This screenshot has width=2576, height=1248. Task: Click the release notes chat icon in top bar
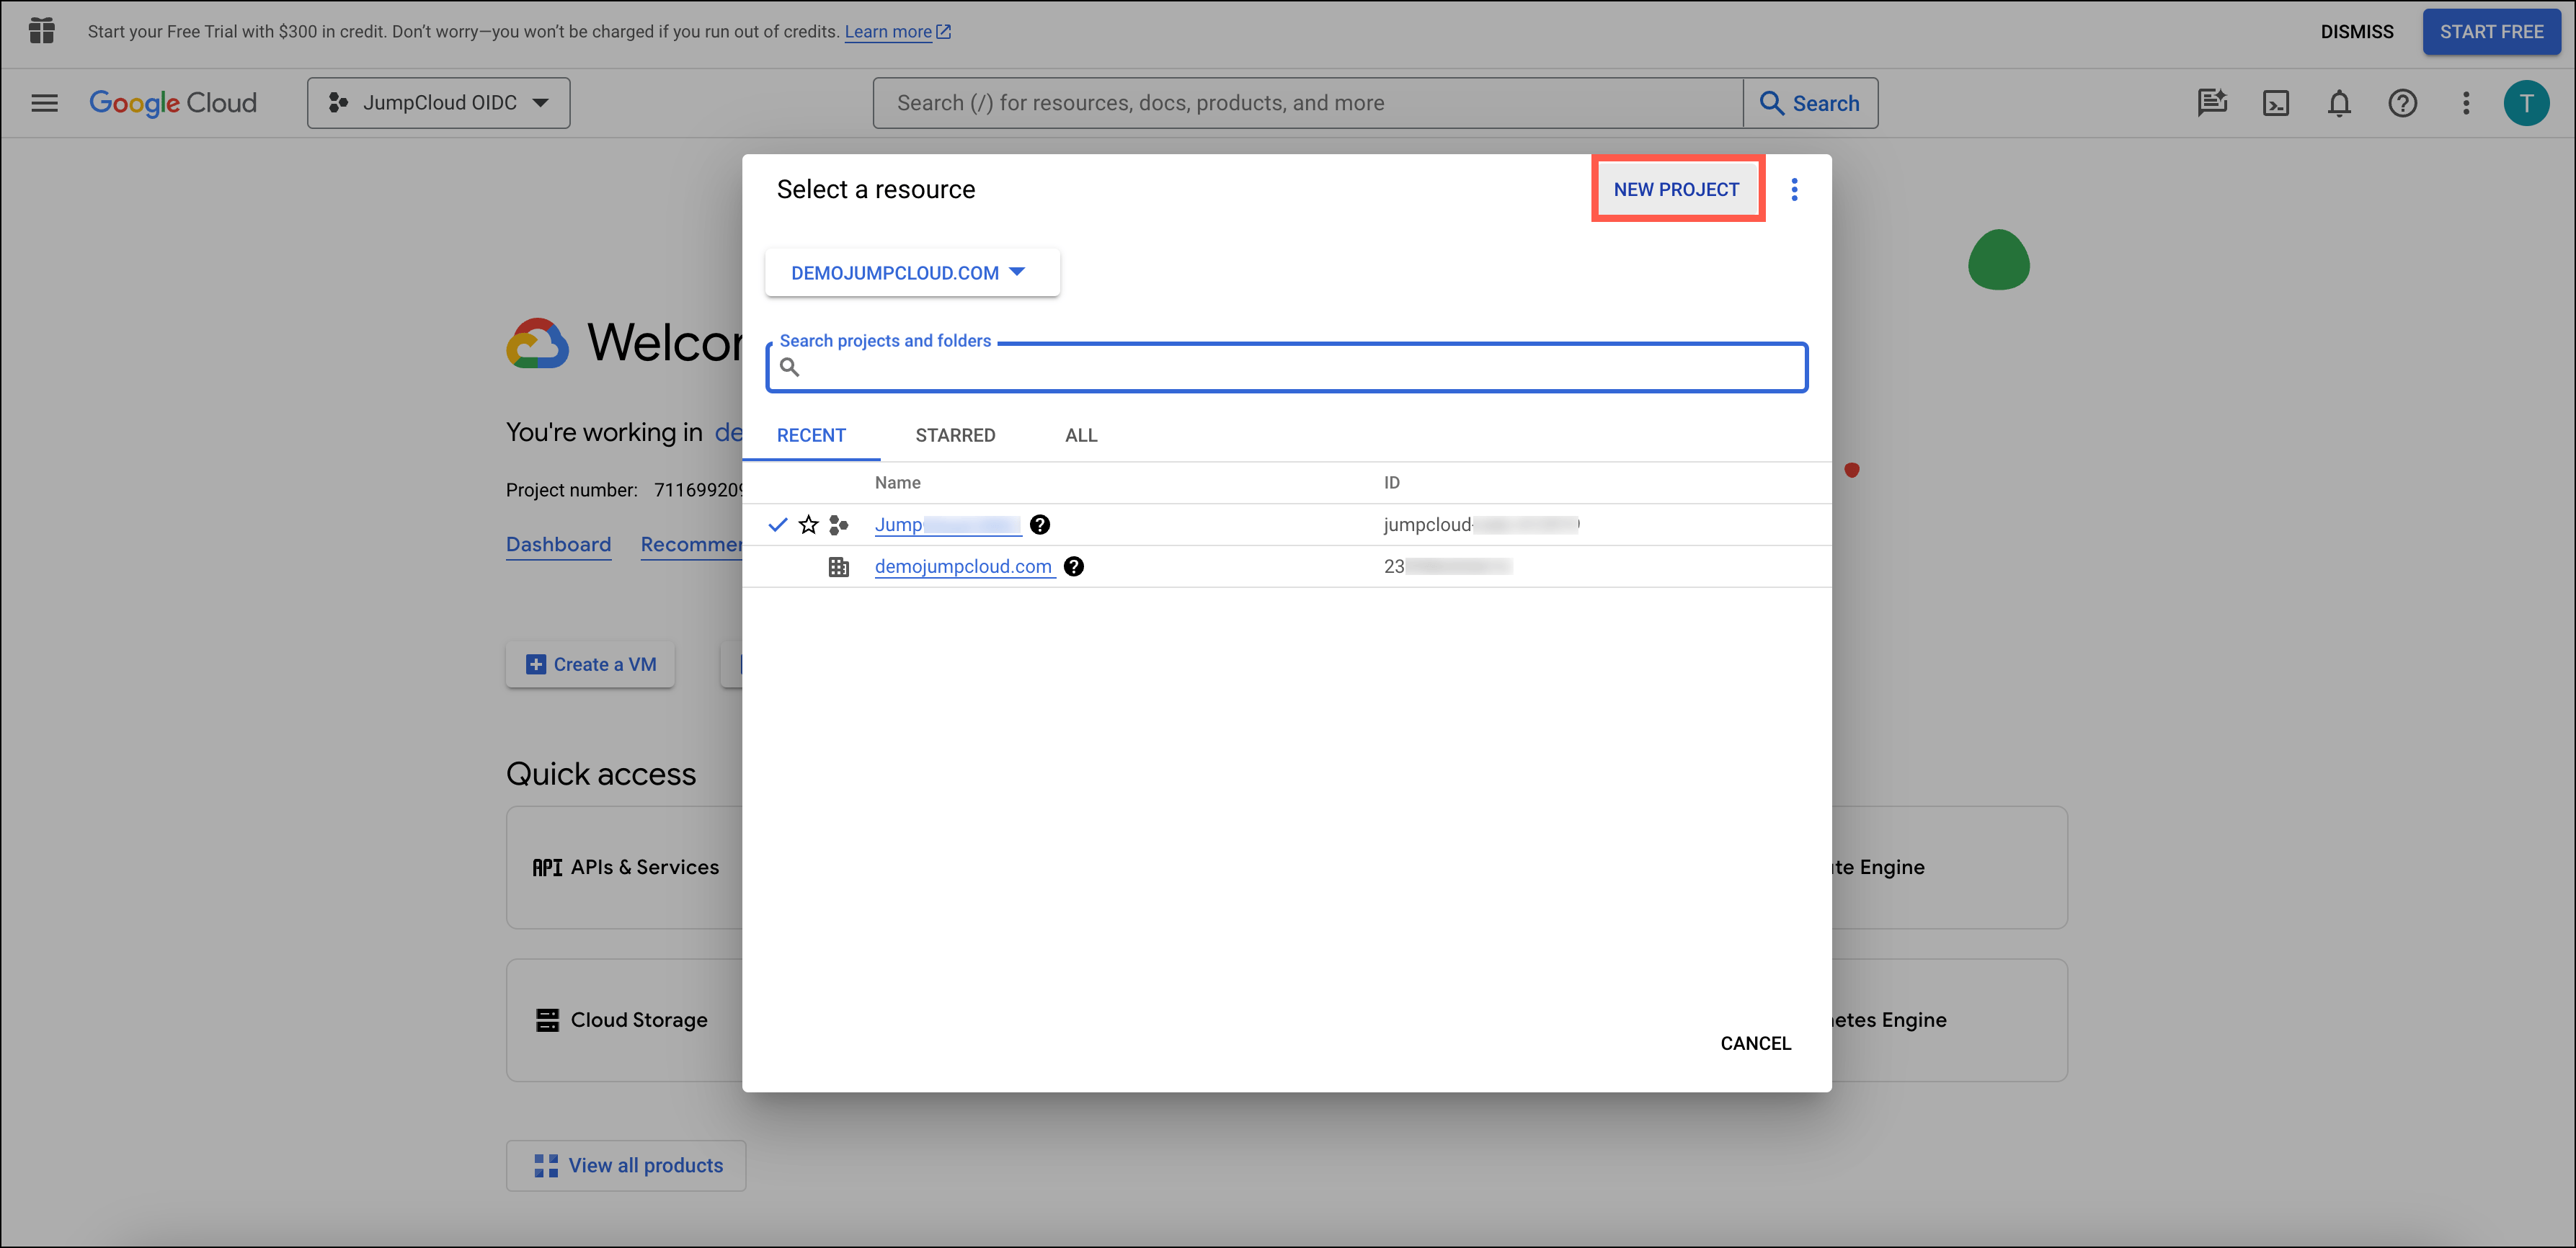pos(2212,103)
